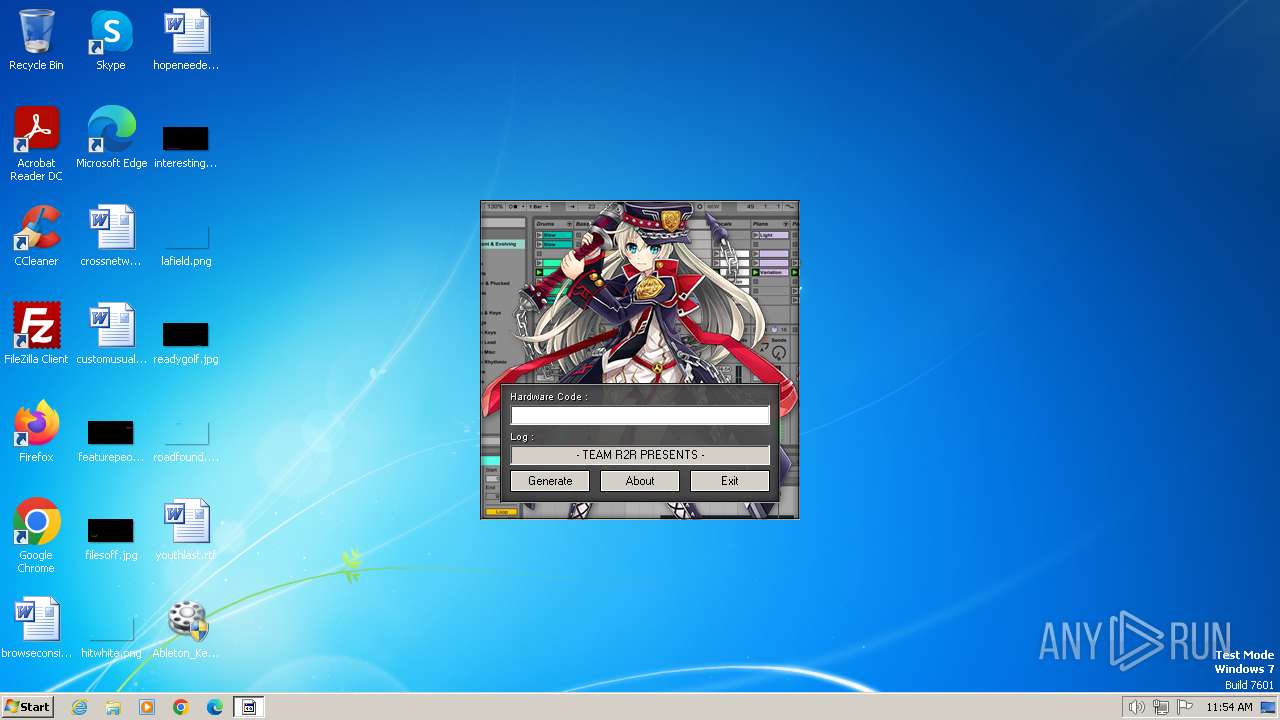Select the readygolf.jpg file icon
The width and height of the screenshot is (1280, 720).
pos(186,341)
